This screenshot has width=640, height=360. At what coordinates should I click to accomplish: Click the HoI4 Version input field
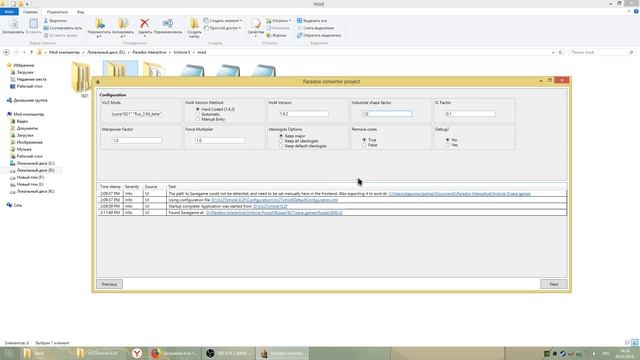303,114
